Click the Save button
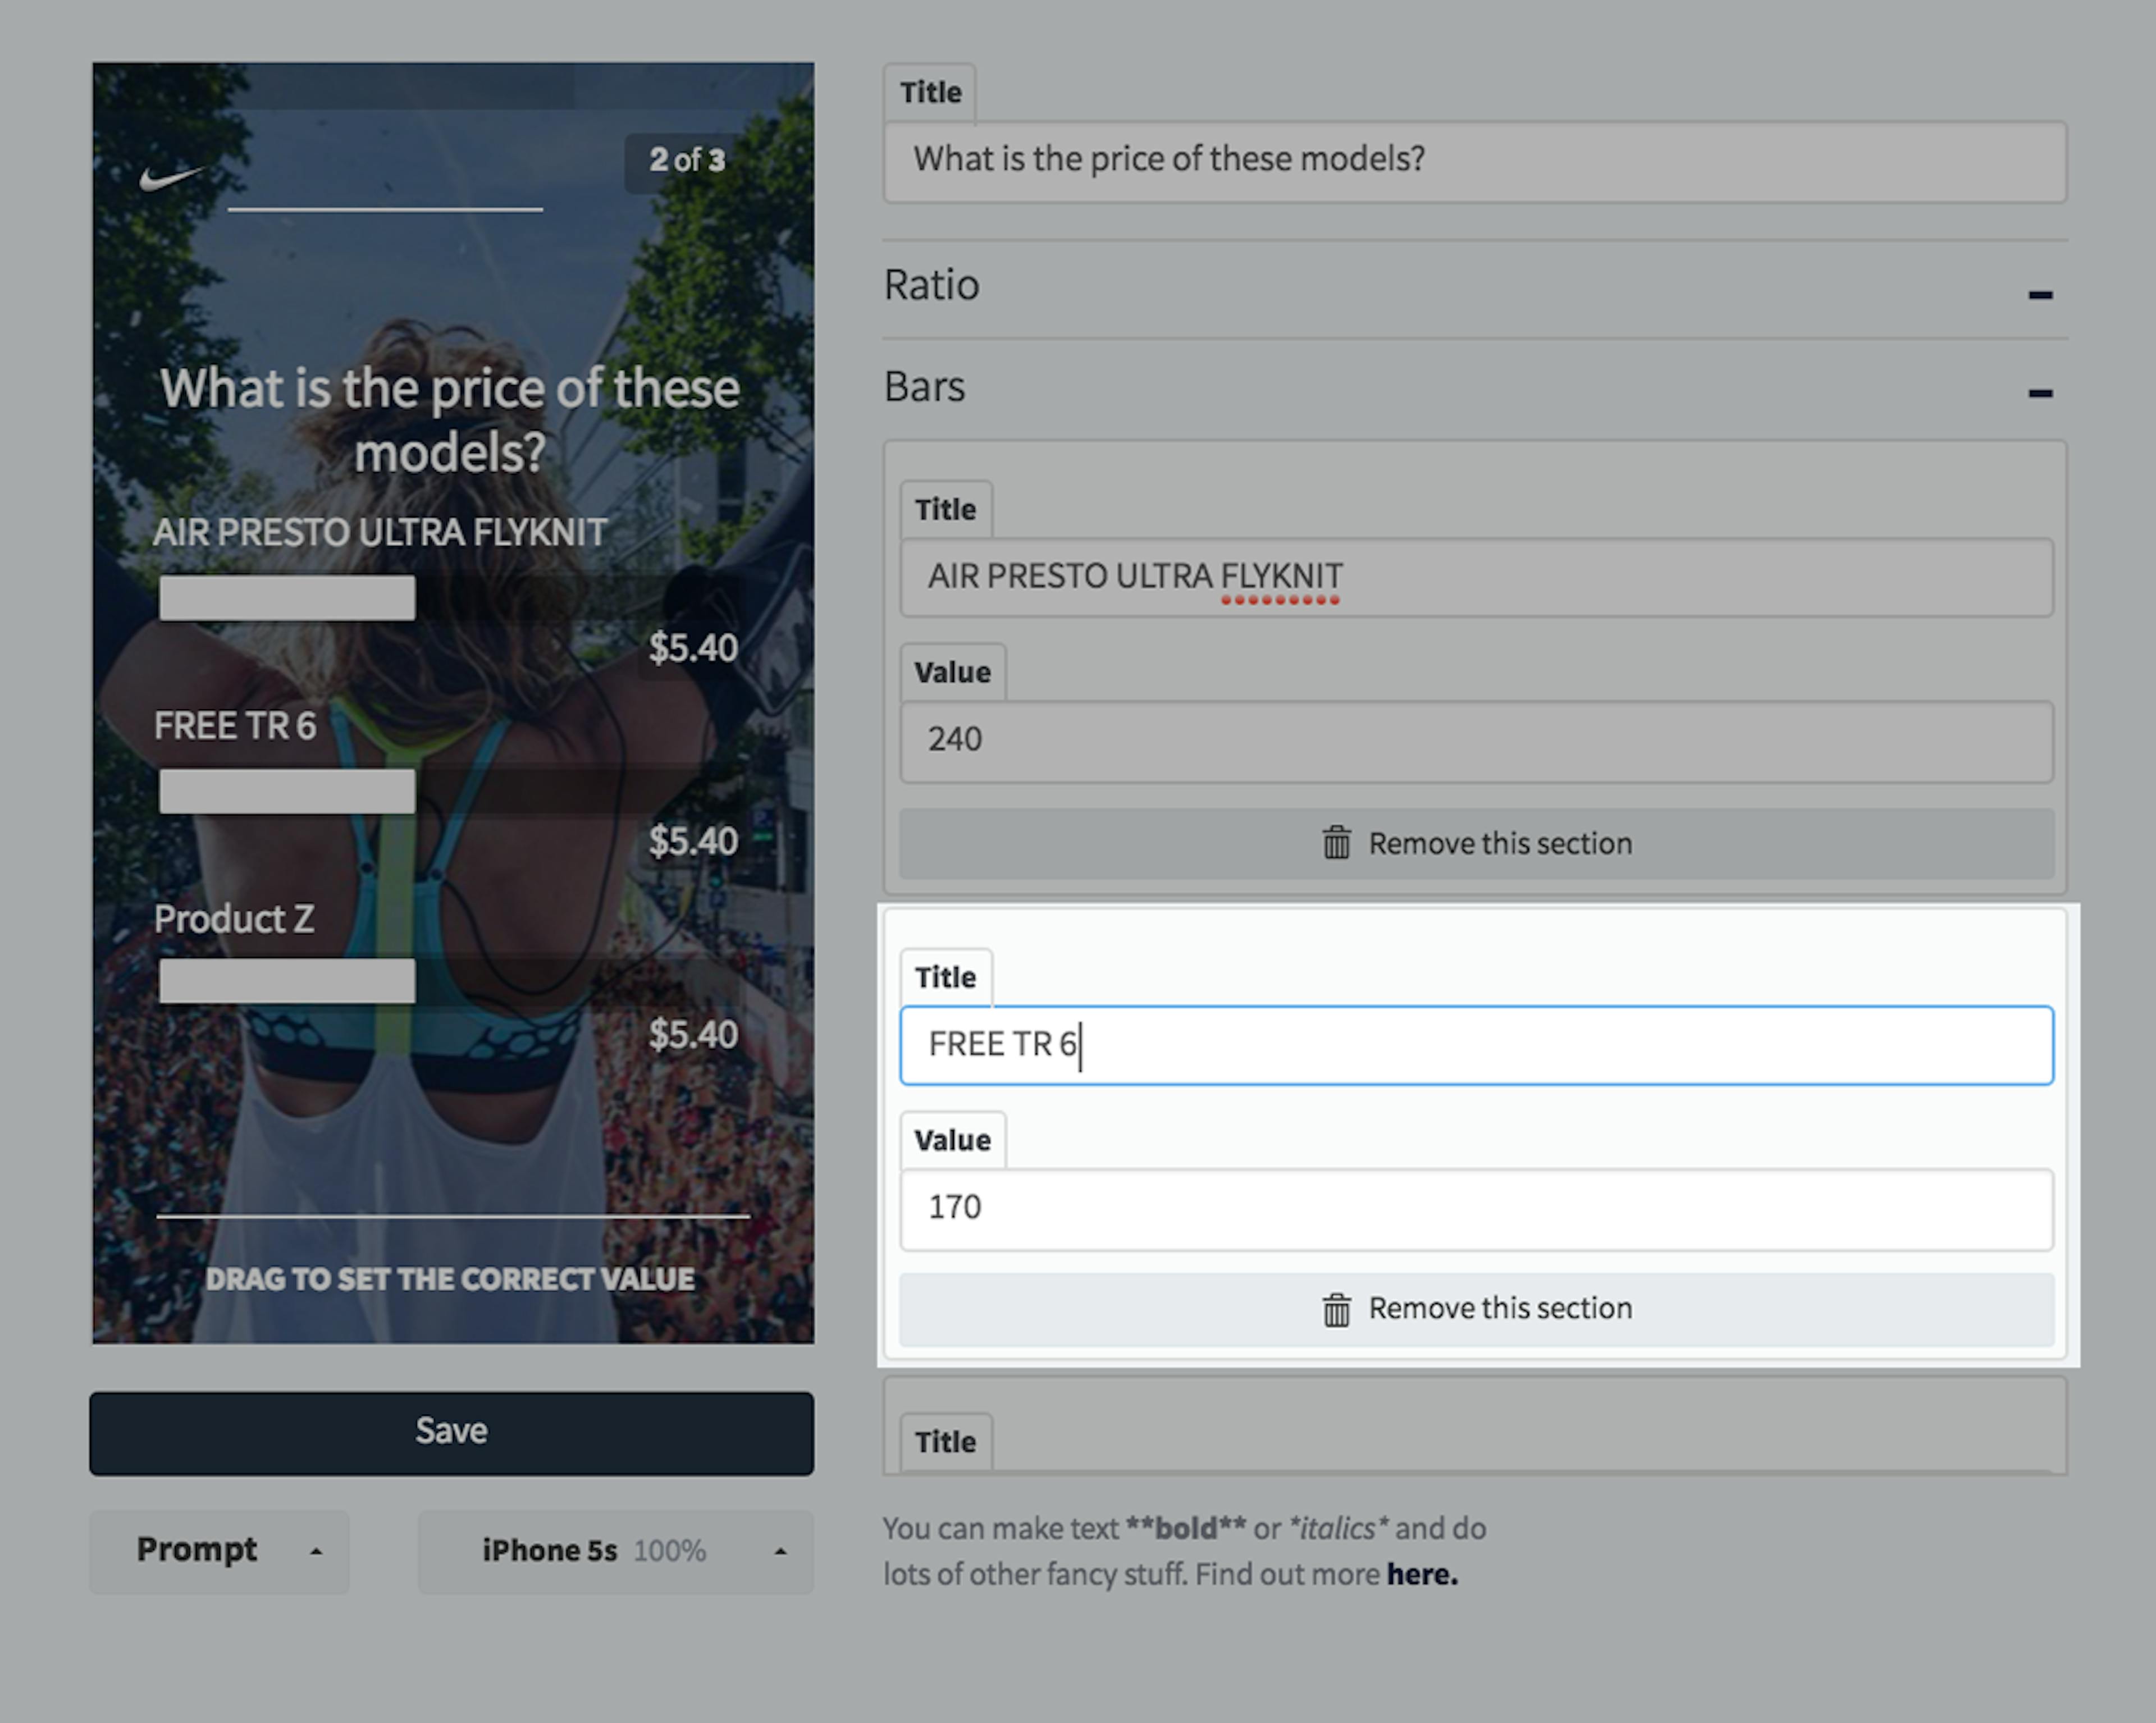The height and width of the screenshot is (1723, 2156). click(x=451, y=1432)
